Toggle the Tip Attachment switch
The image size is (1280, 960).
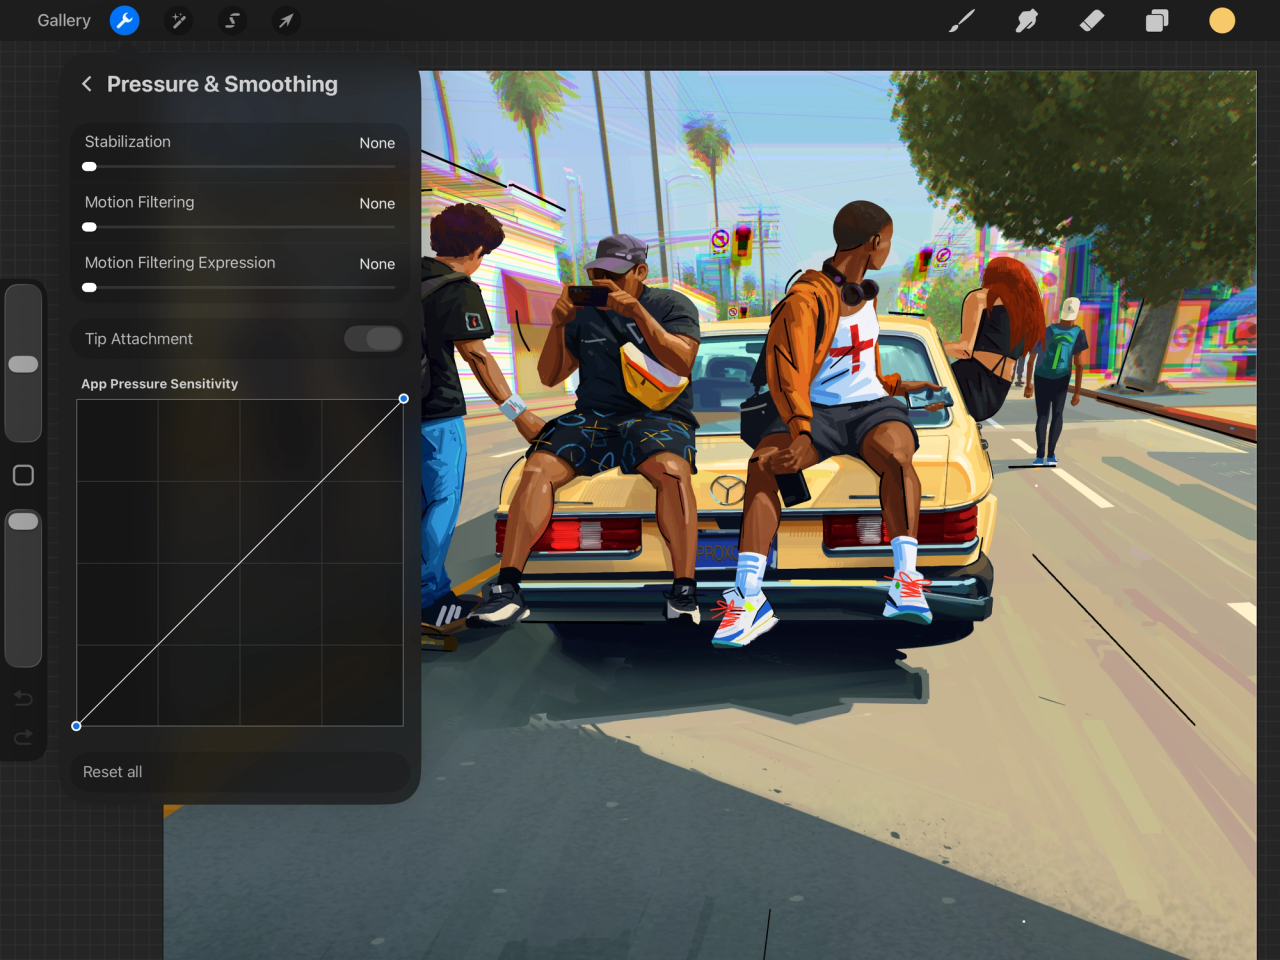click(373, 339)
